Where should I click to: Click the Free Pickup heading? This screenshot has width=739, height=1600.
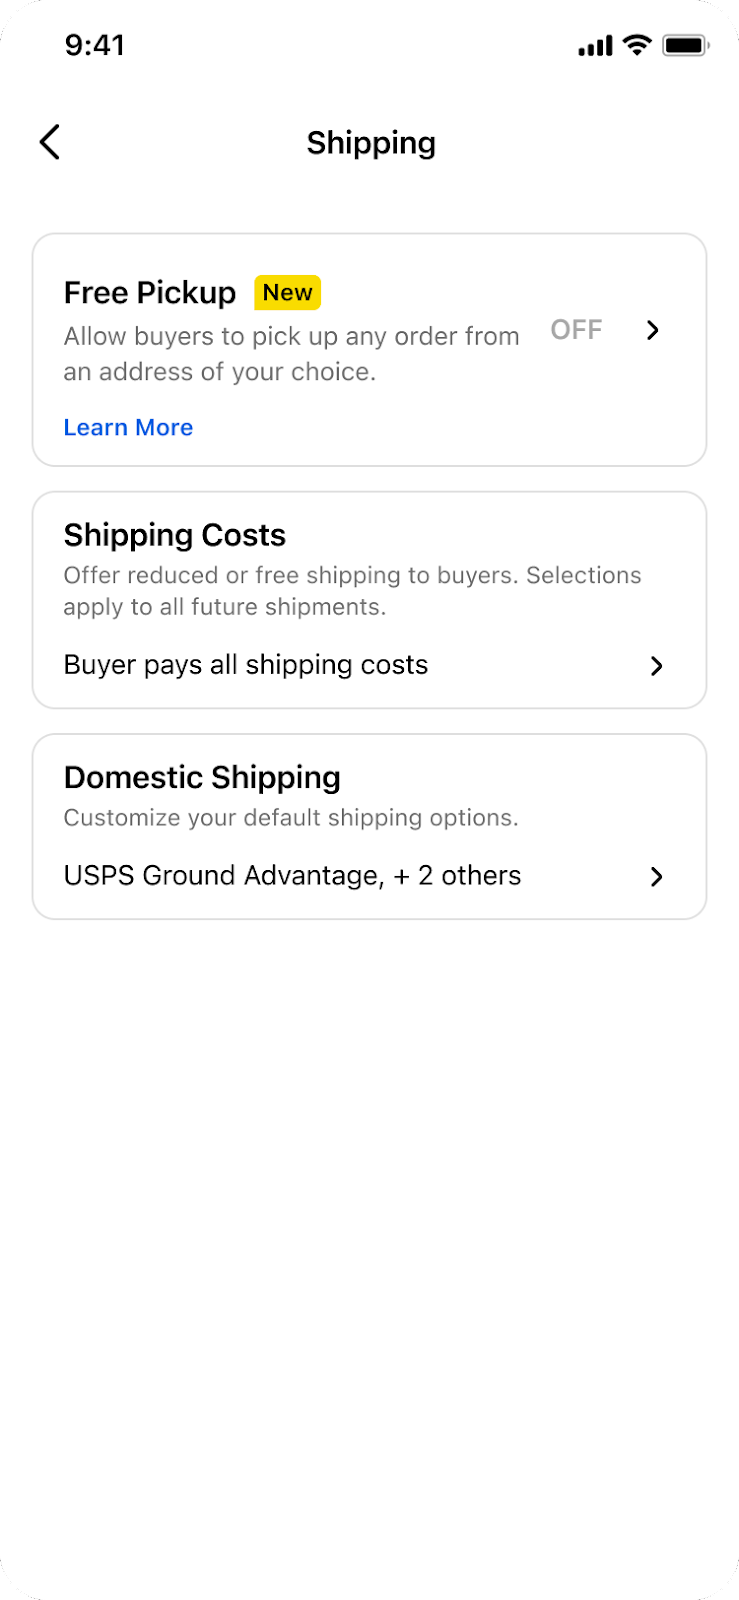tap(150, 293)
